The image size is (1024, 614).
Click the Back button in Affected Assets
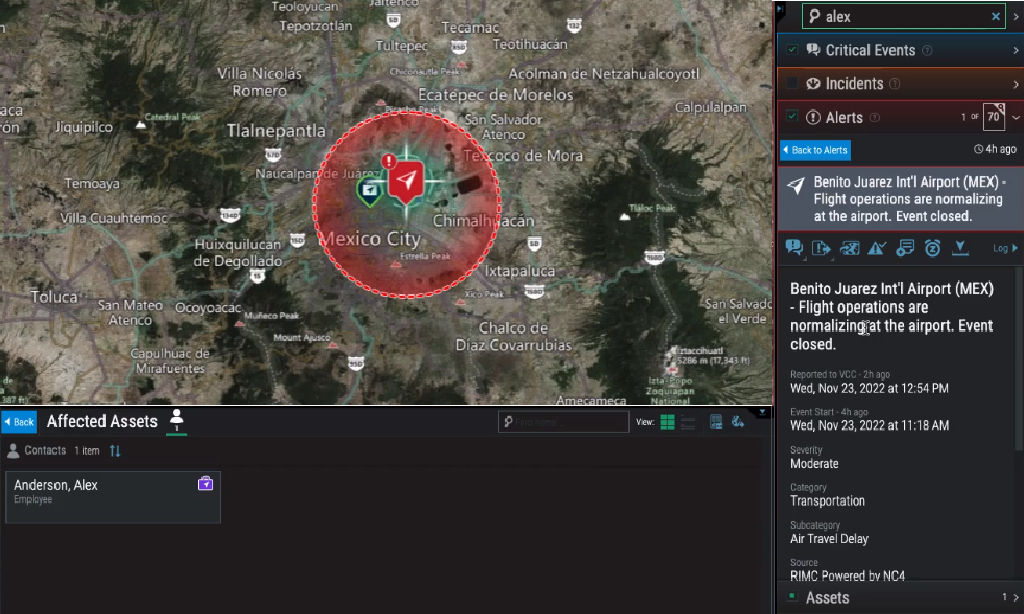coord(19,422)
